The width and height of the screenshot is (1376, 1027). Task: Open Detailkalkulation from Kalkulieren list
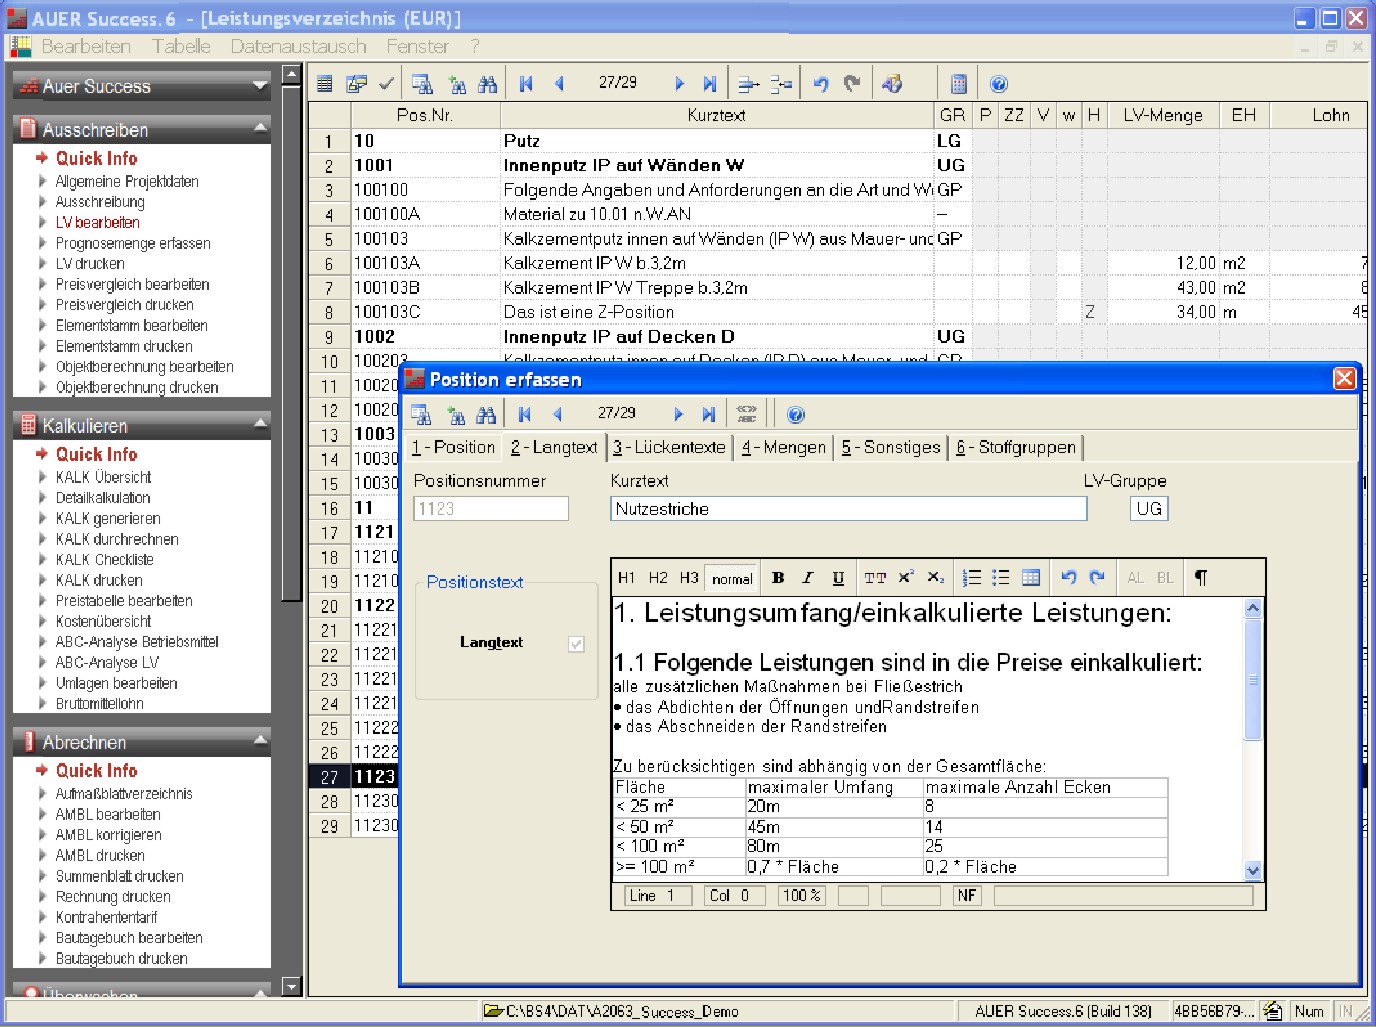pos(103,497)
